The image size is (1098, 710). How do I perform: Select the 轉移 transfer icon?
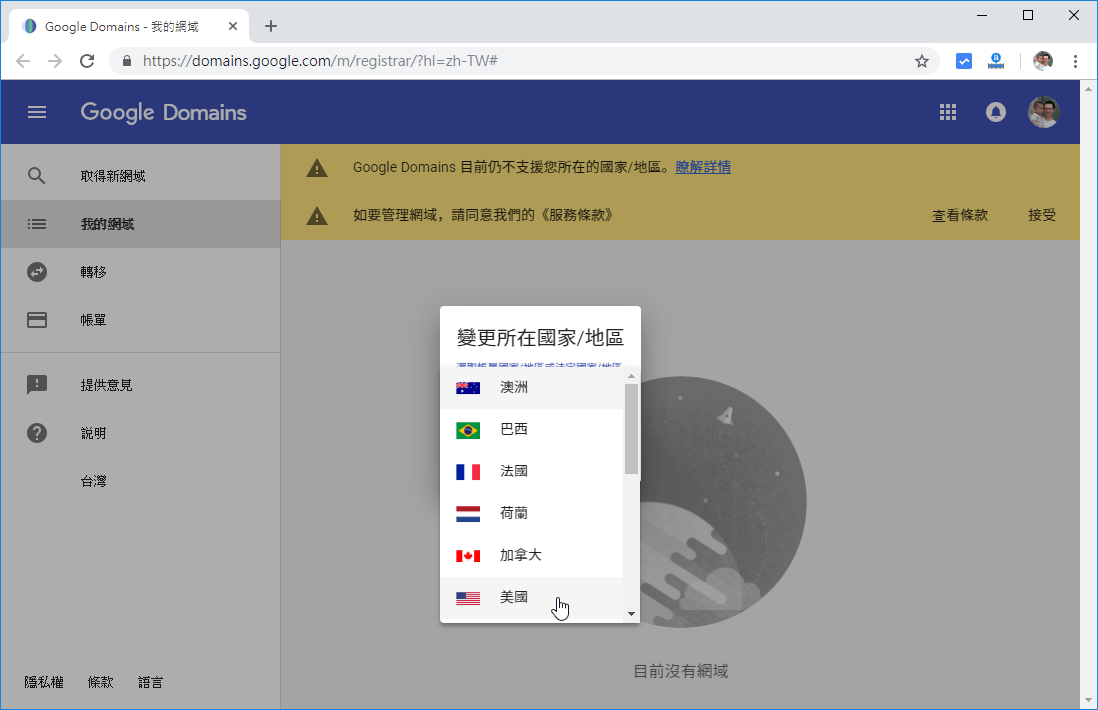point(37,271)
